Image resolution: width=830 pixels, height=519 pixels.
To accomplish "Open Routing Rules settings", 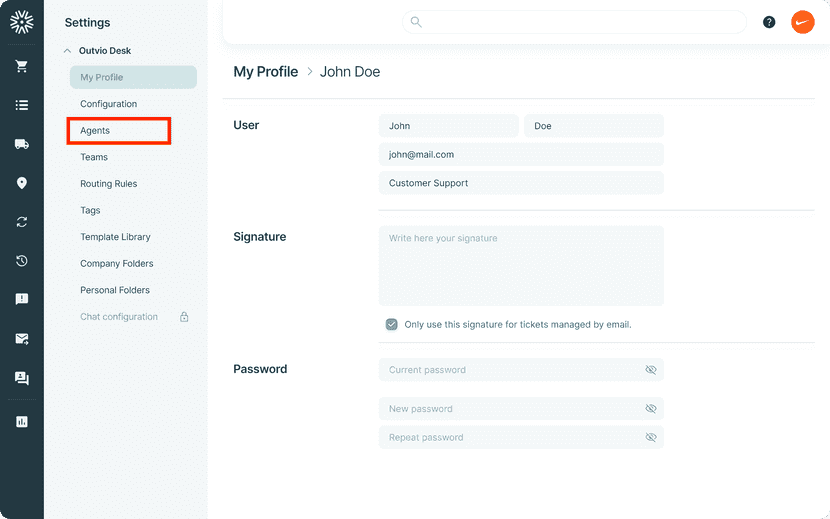I will click(x=109, y=184).
